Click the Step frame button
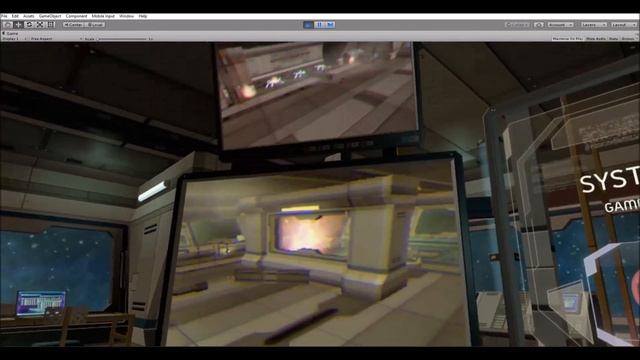The width and height of the screenshot is (640, 360). [331, 25]
